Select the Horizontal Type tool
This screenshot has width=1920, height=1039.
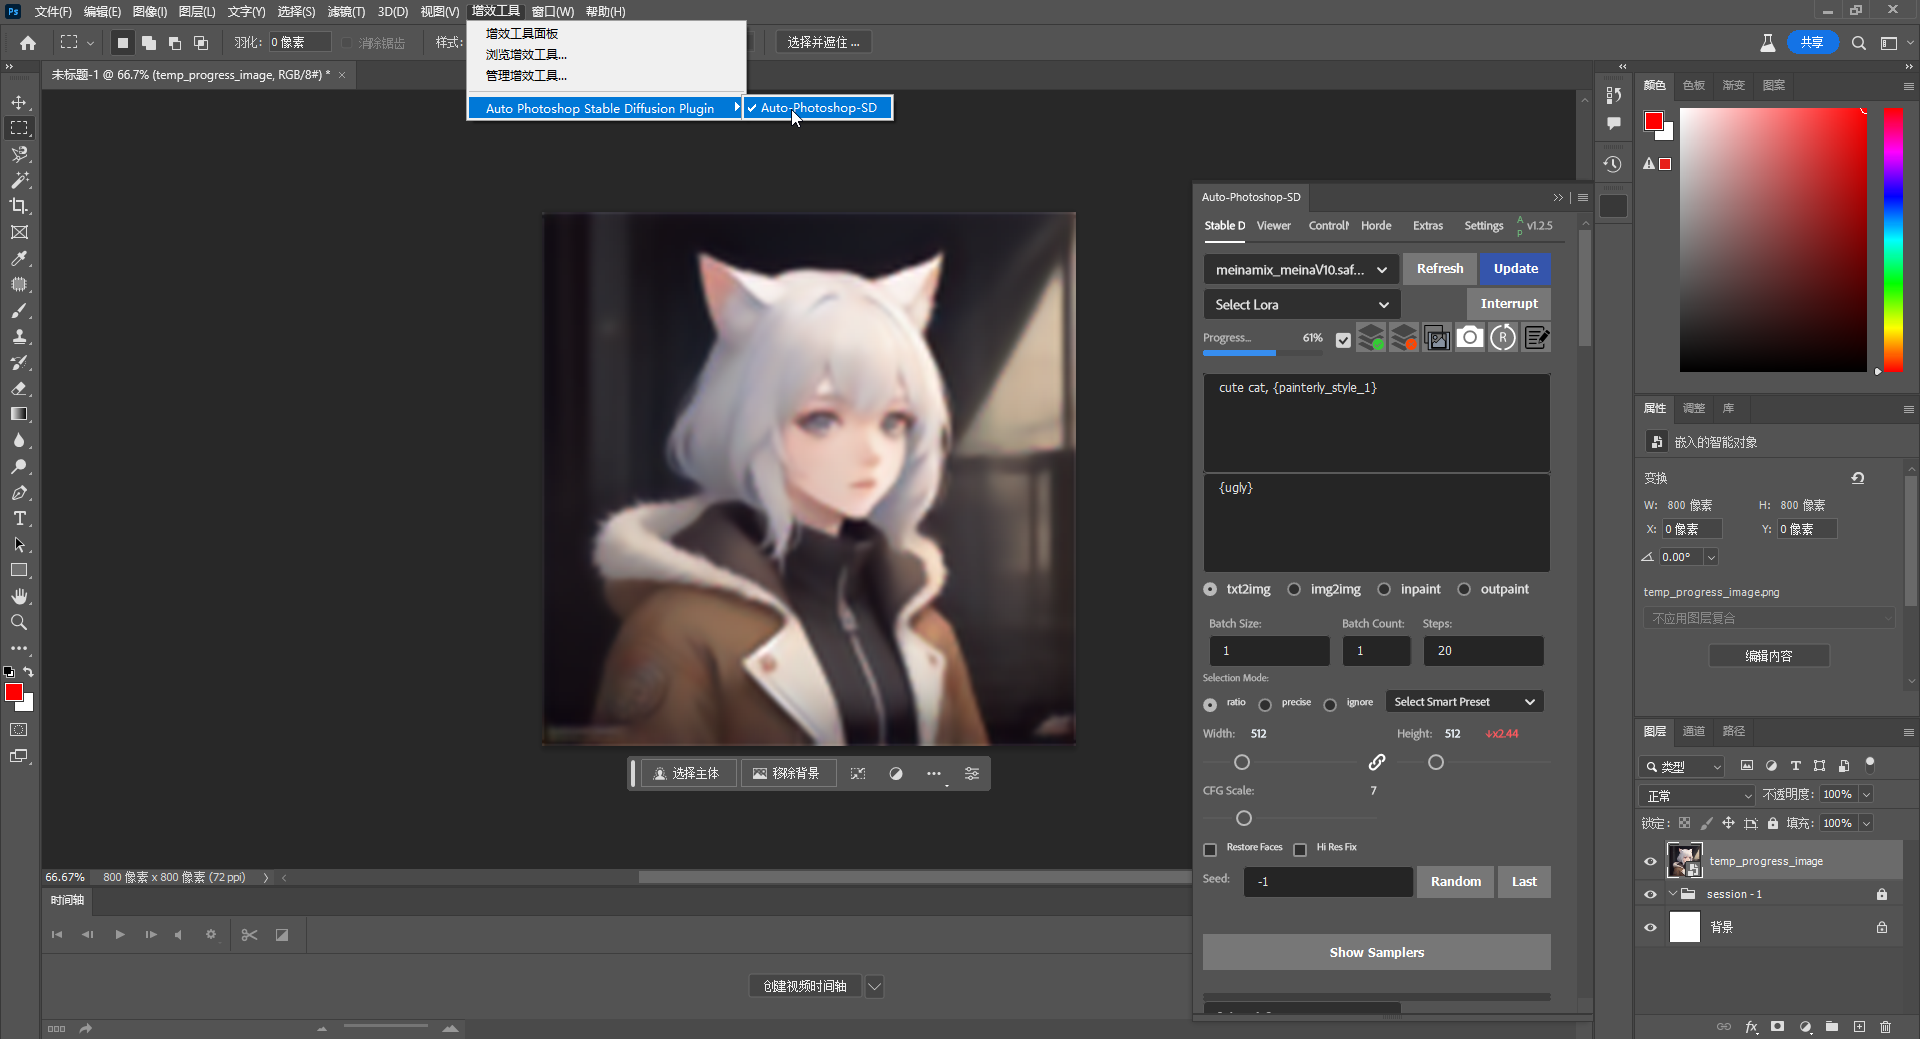pyautogui.click(x=19, y=518)
